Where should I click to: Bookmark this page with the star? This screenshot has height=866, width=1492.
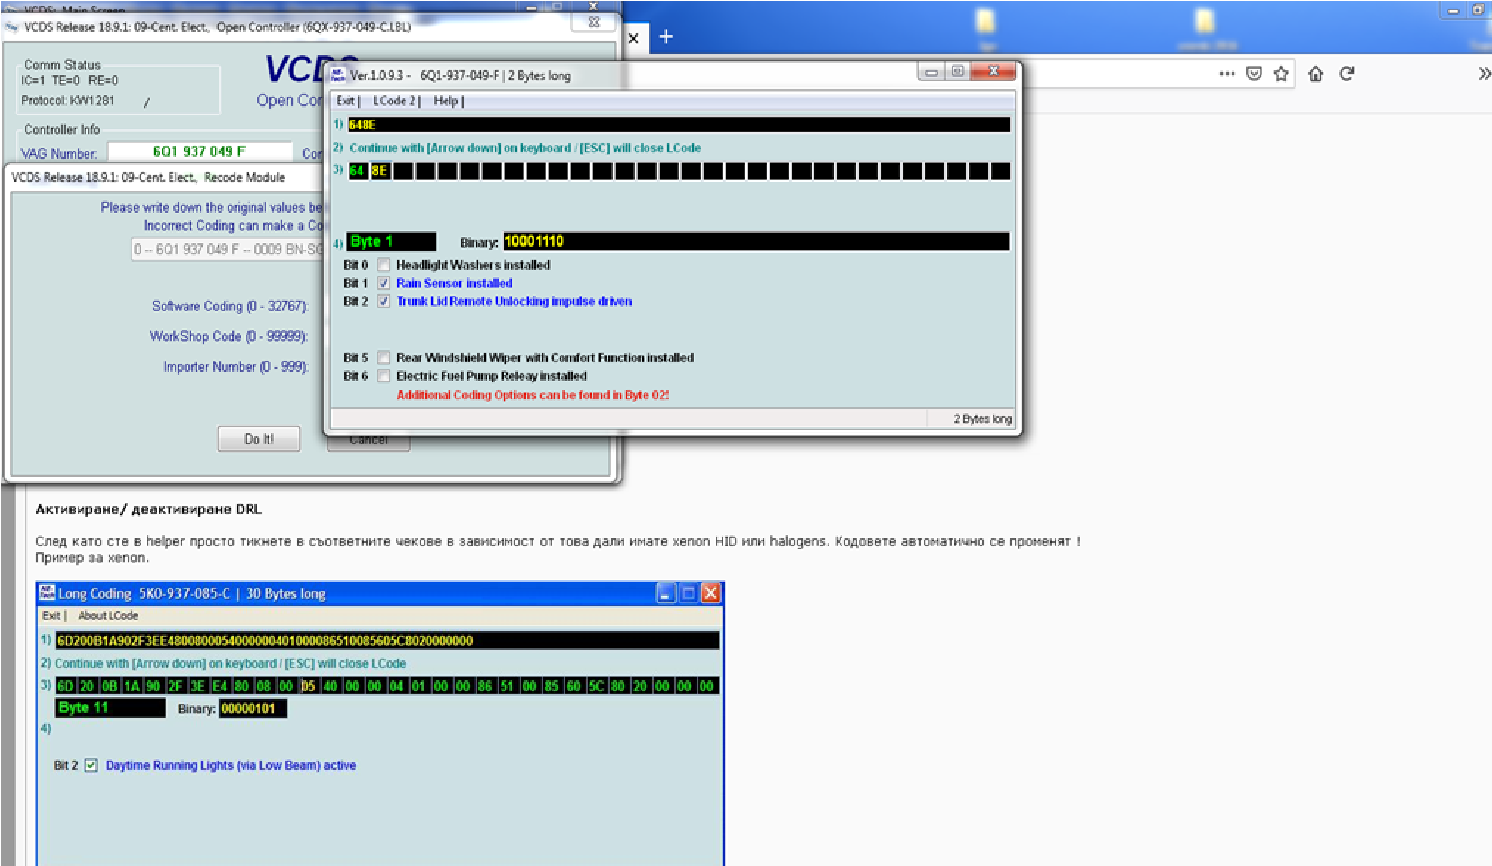click(x=1281, y=74)
